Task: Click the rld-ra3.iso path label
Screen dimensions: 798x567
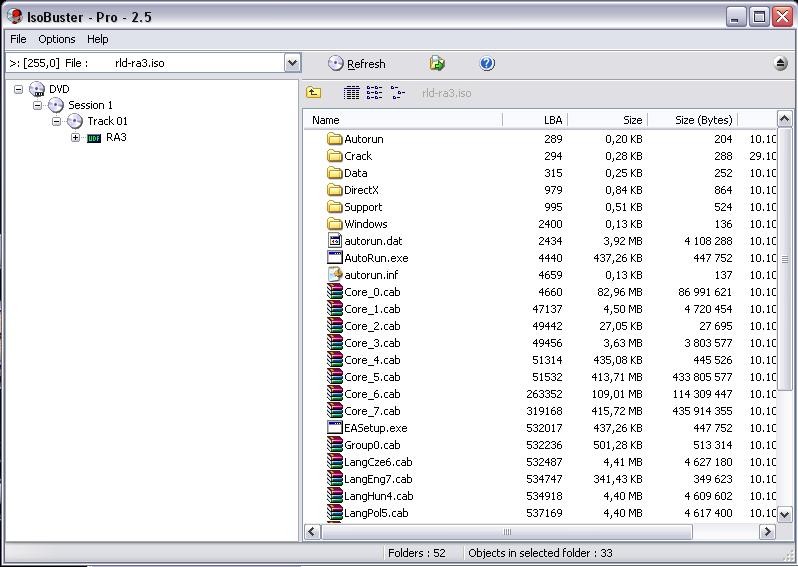Action: 446,93
